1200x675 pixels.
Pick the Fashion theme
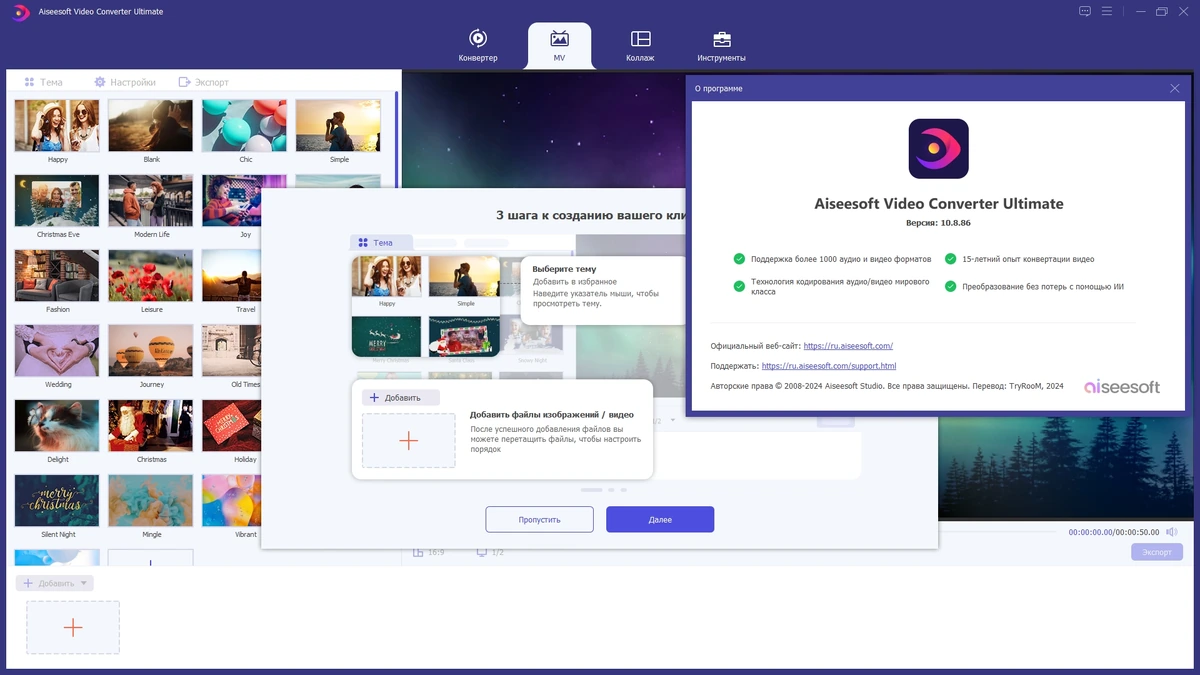coord(57,275)
